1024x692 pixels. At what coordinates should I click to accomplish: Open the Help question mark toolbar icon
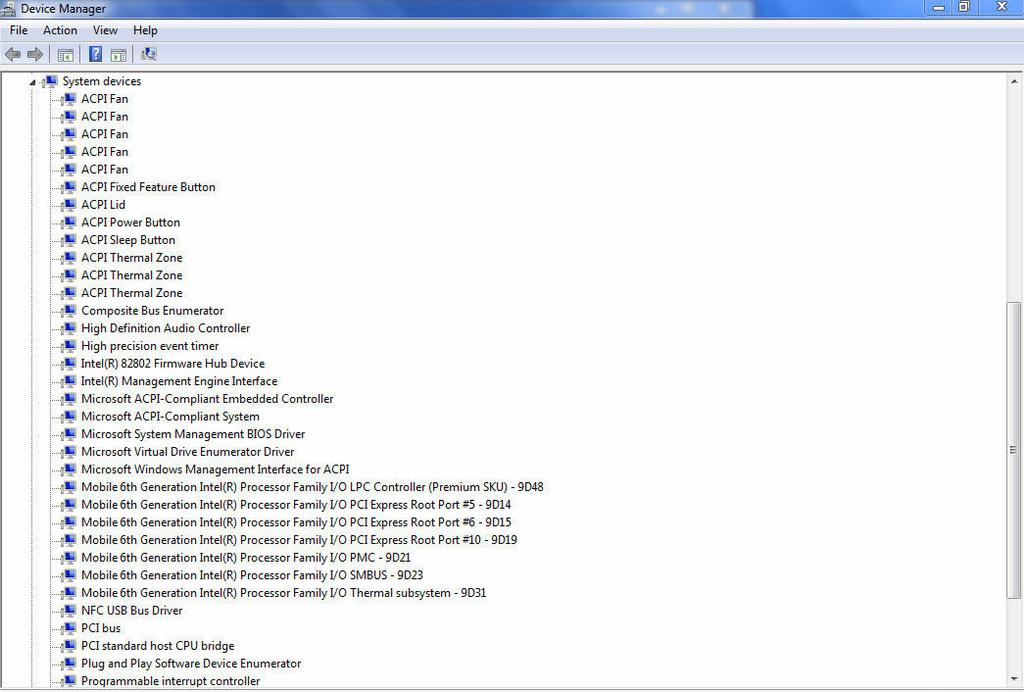coord(95,54)
